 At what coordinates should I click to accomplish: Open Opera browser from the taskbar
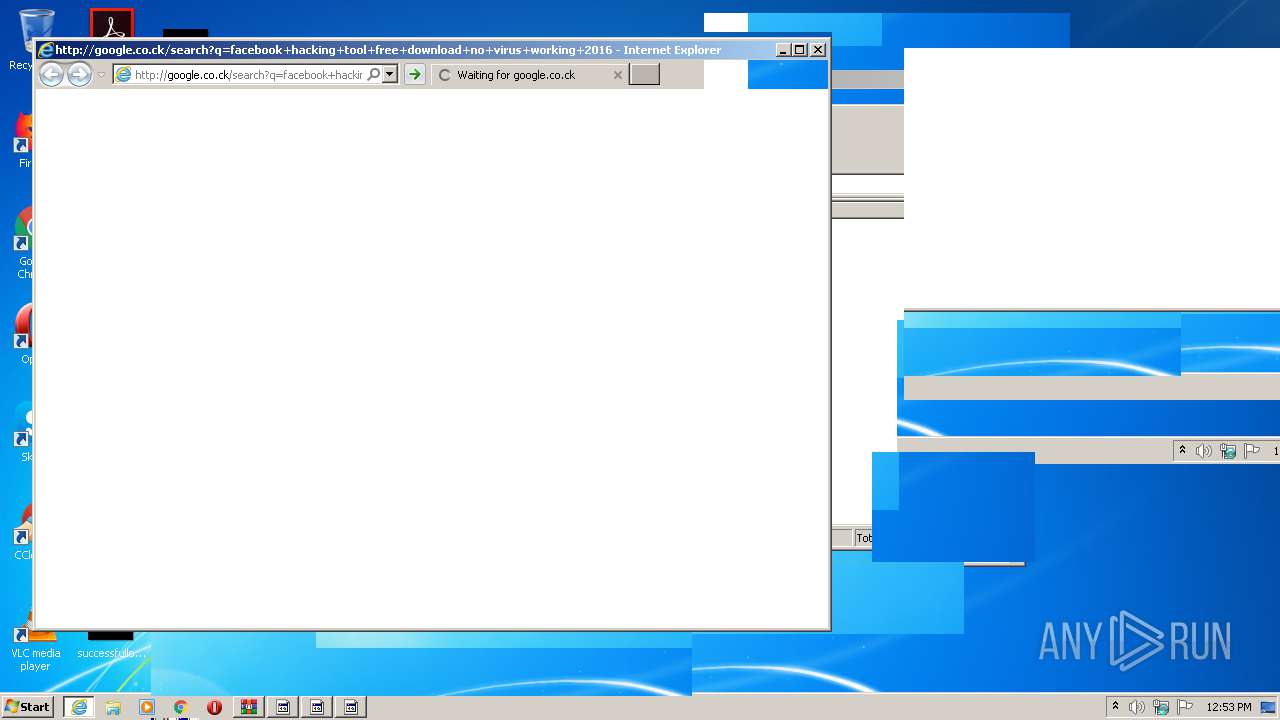[x=215, y=707]
